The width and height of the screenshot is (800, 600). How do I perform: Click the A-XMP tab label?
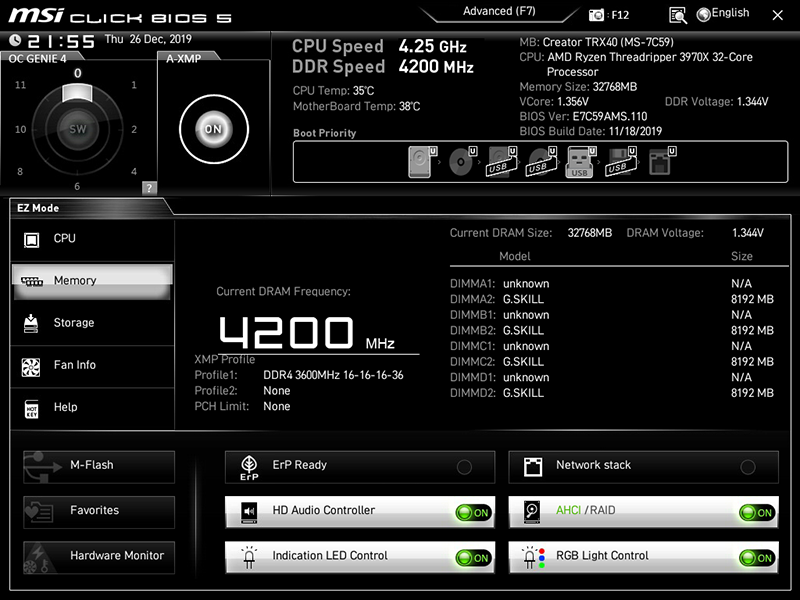[x=184, y=59]
